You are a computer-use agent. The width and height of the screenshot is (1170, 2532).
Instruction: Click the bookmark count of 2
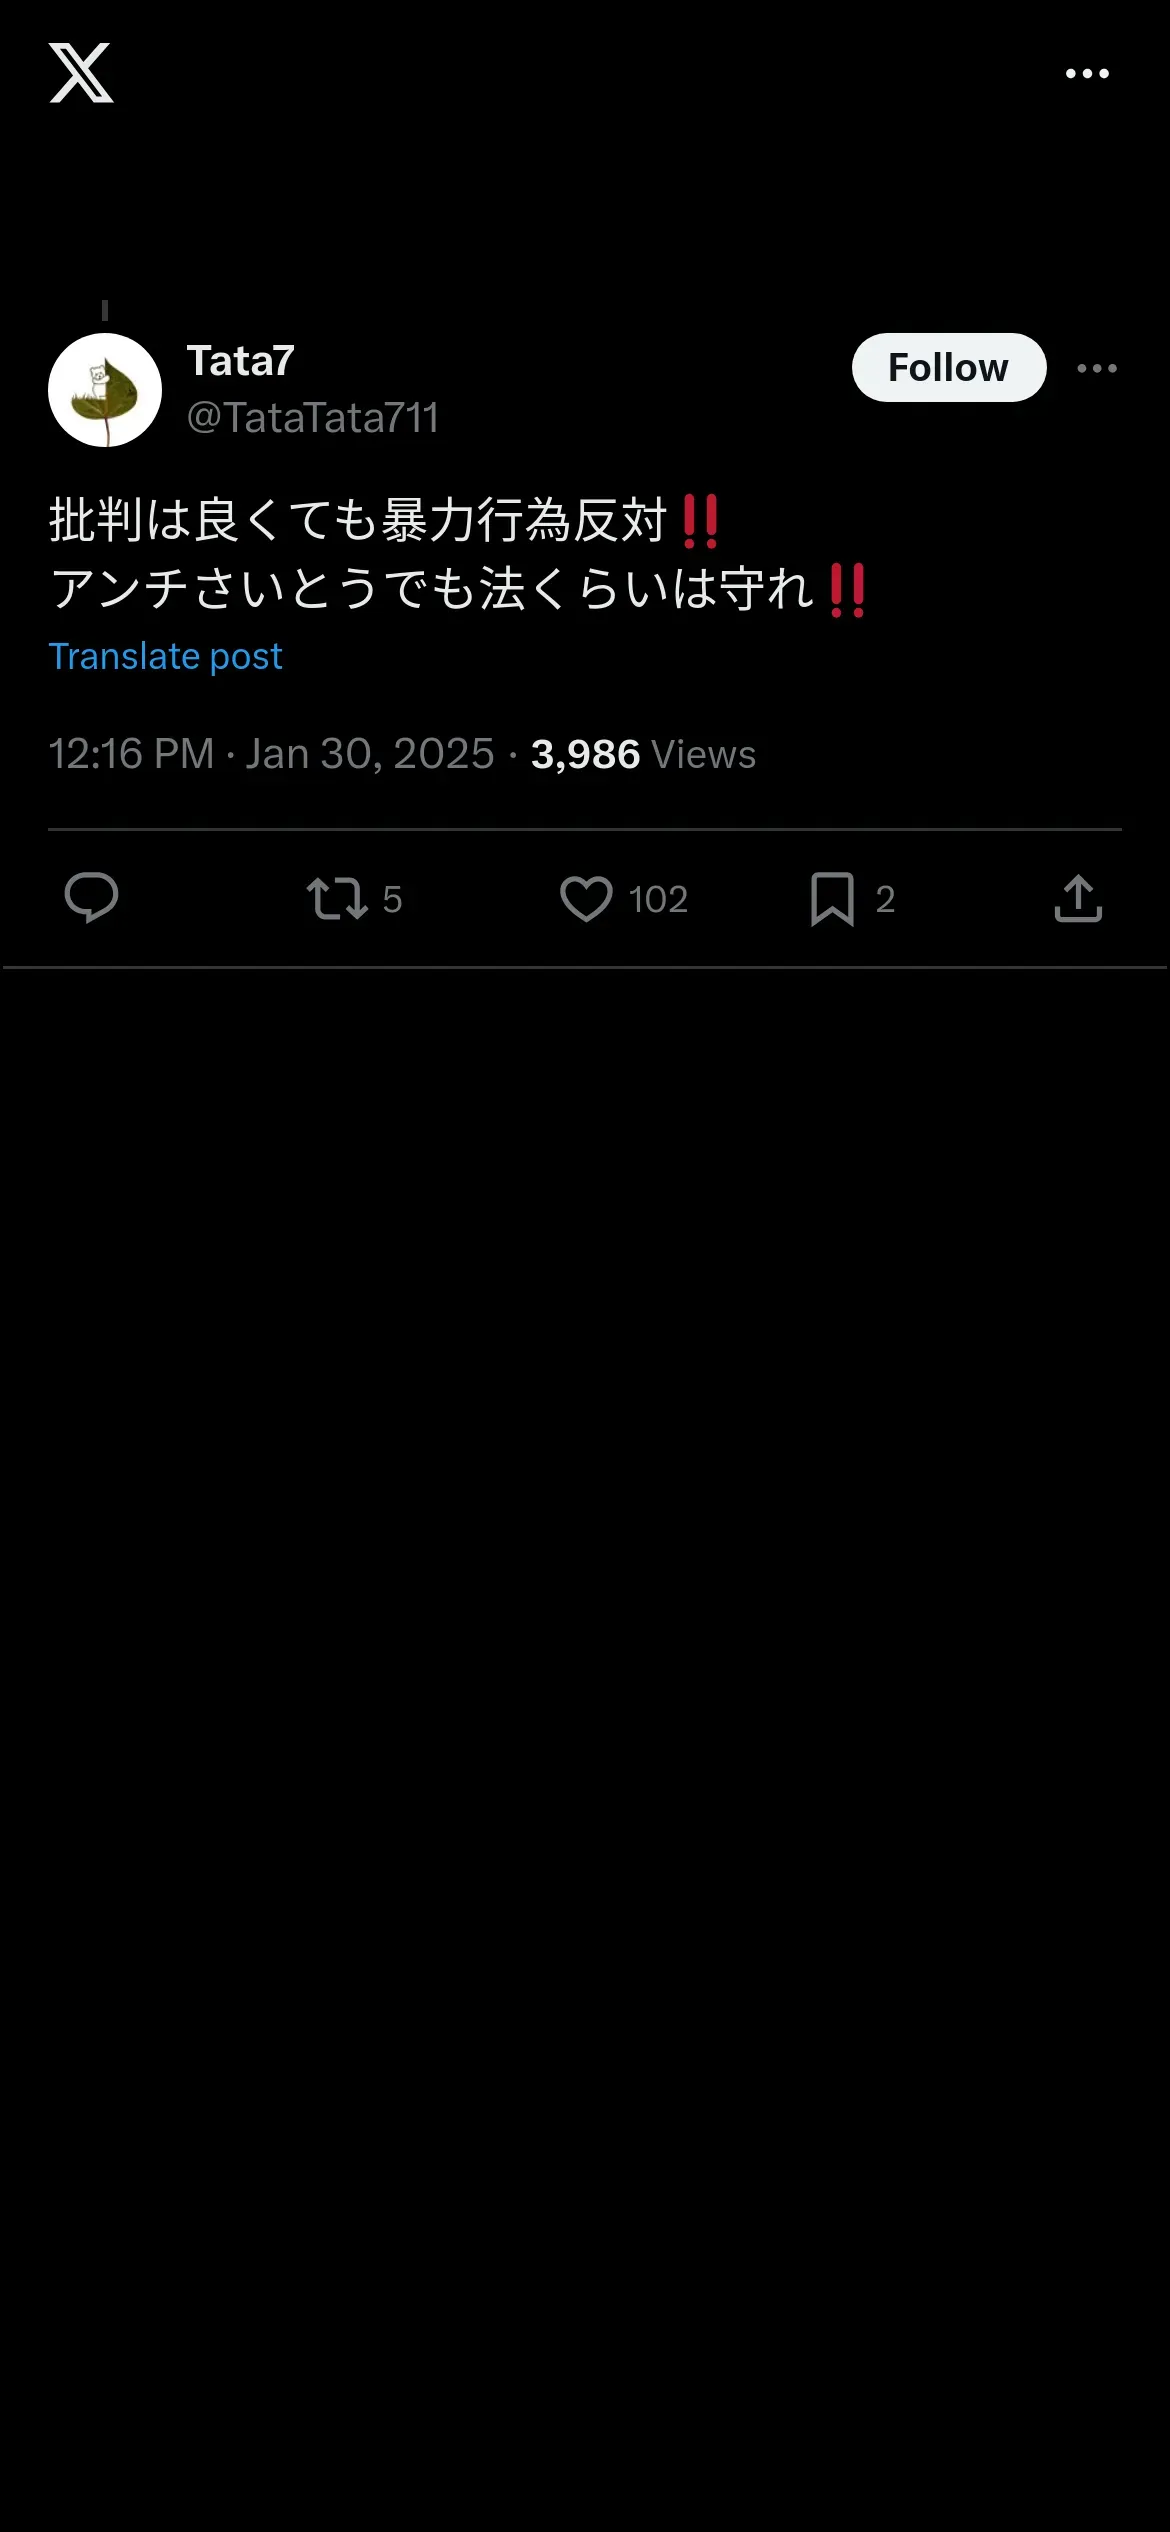885,900
